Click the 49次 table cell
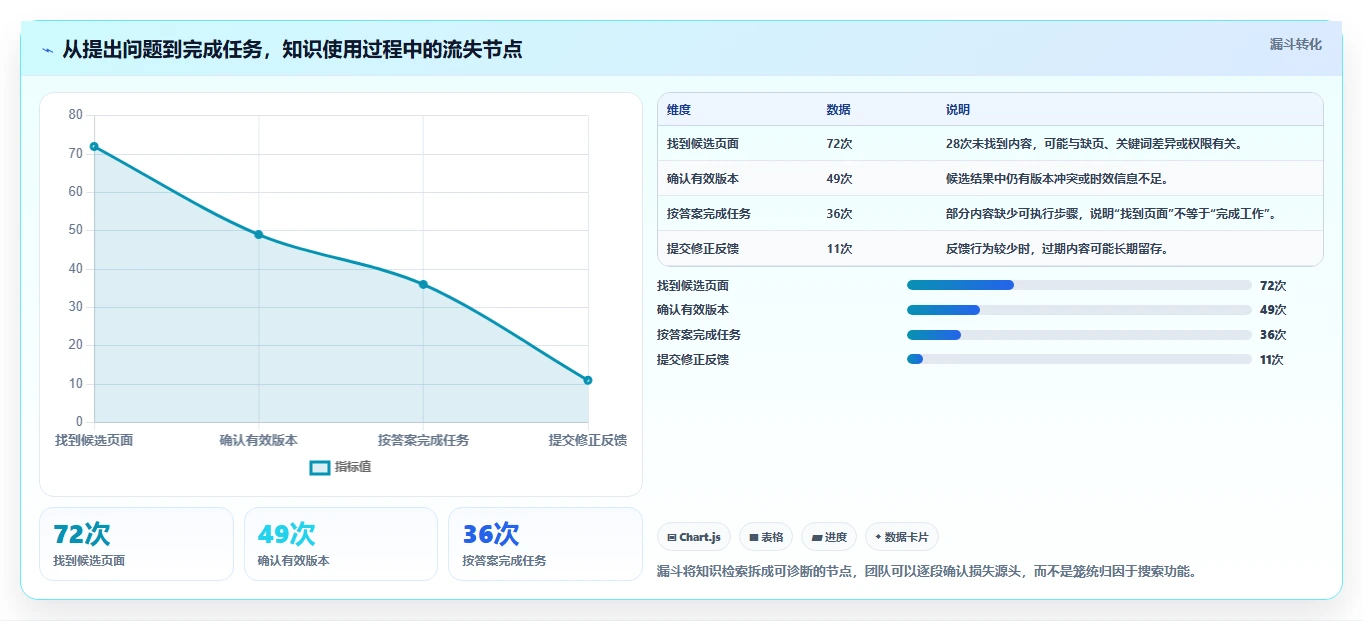The image size is (1363, 621). pos(840,179)
